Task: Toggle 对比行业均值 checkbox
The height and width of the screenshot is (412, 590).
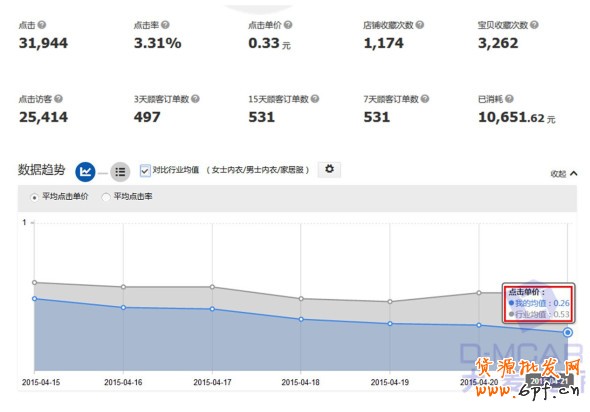Action: coord(145,170)
